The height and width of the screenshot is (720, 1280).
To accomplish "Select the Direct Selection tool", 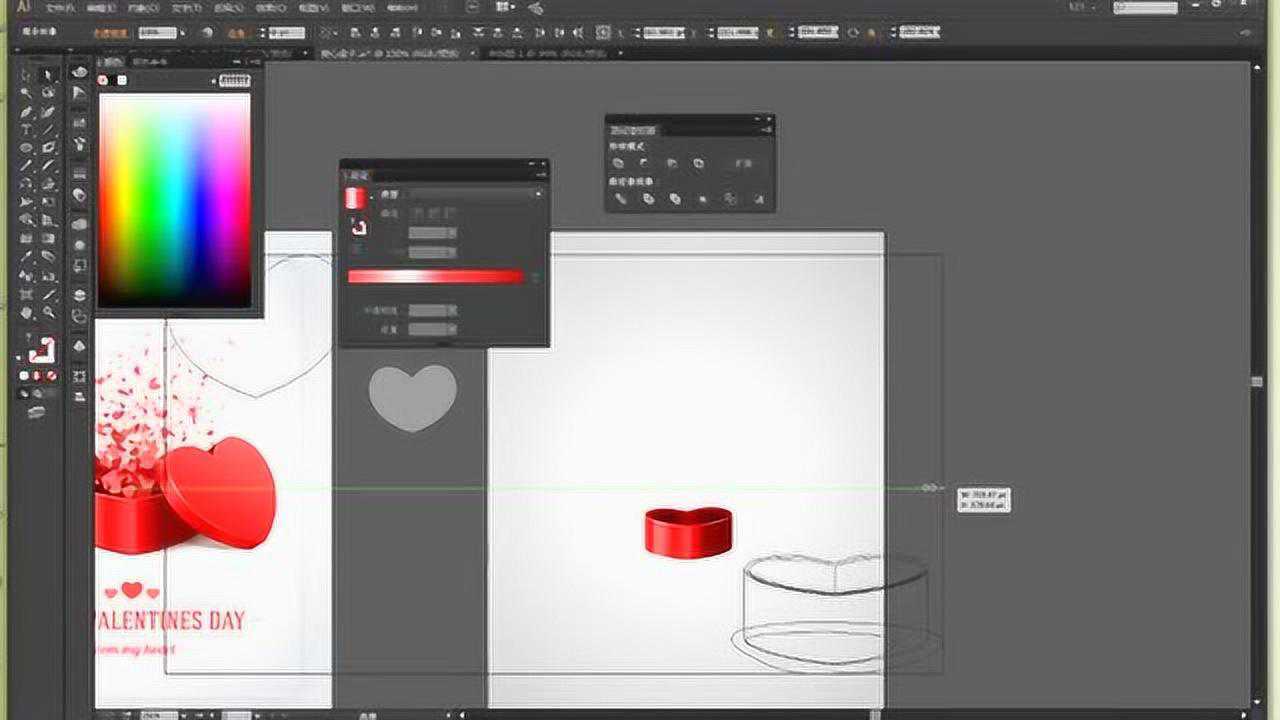I will [x=48, y=75].
